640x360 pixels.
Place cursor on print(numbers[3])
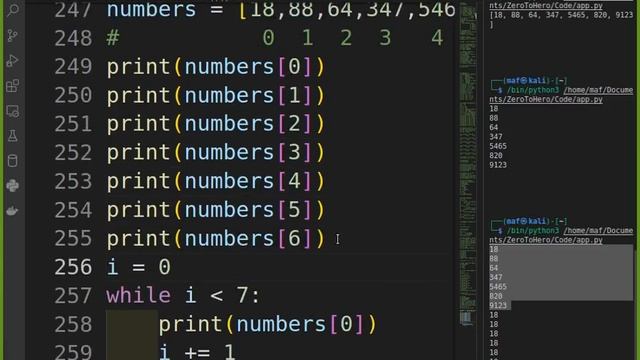tap(216, 153)
